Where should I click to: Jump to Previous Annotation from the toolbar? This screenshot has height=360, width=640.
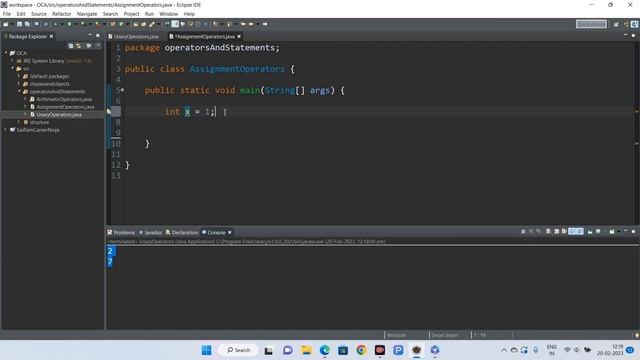(229, 24)
